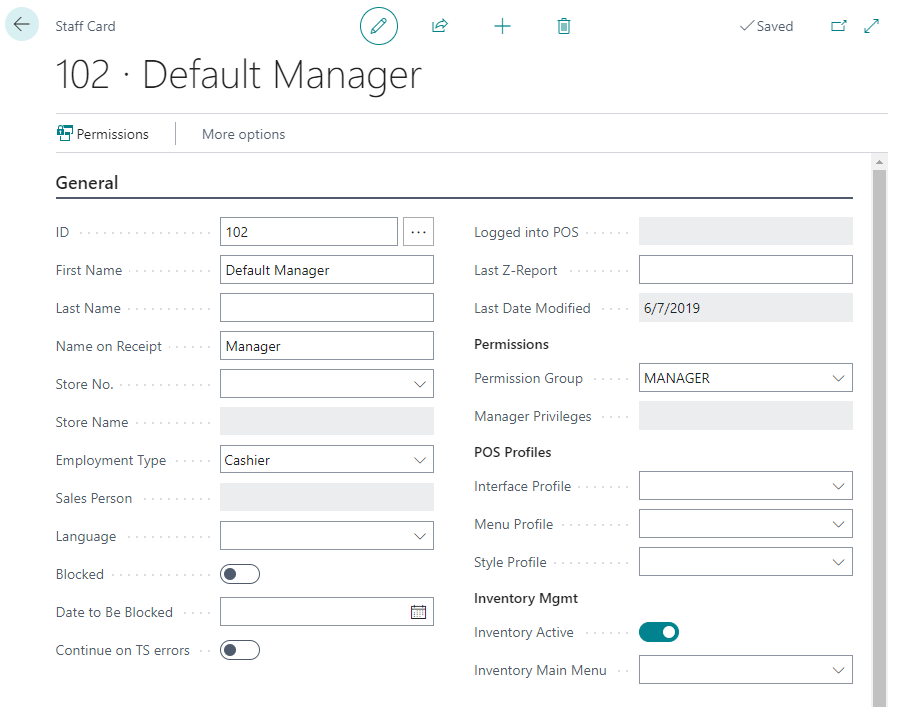The height and width of the screenshot is (707, 899).
Task: Open staff card in new window
Action: tap(839, 26)
